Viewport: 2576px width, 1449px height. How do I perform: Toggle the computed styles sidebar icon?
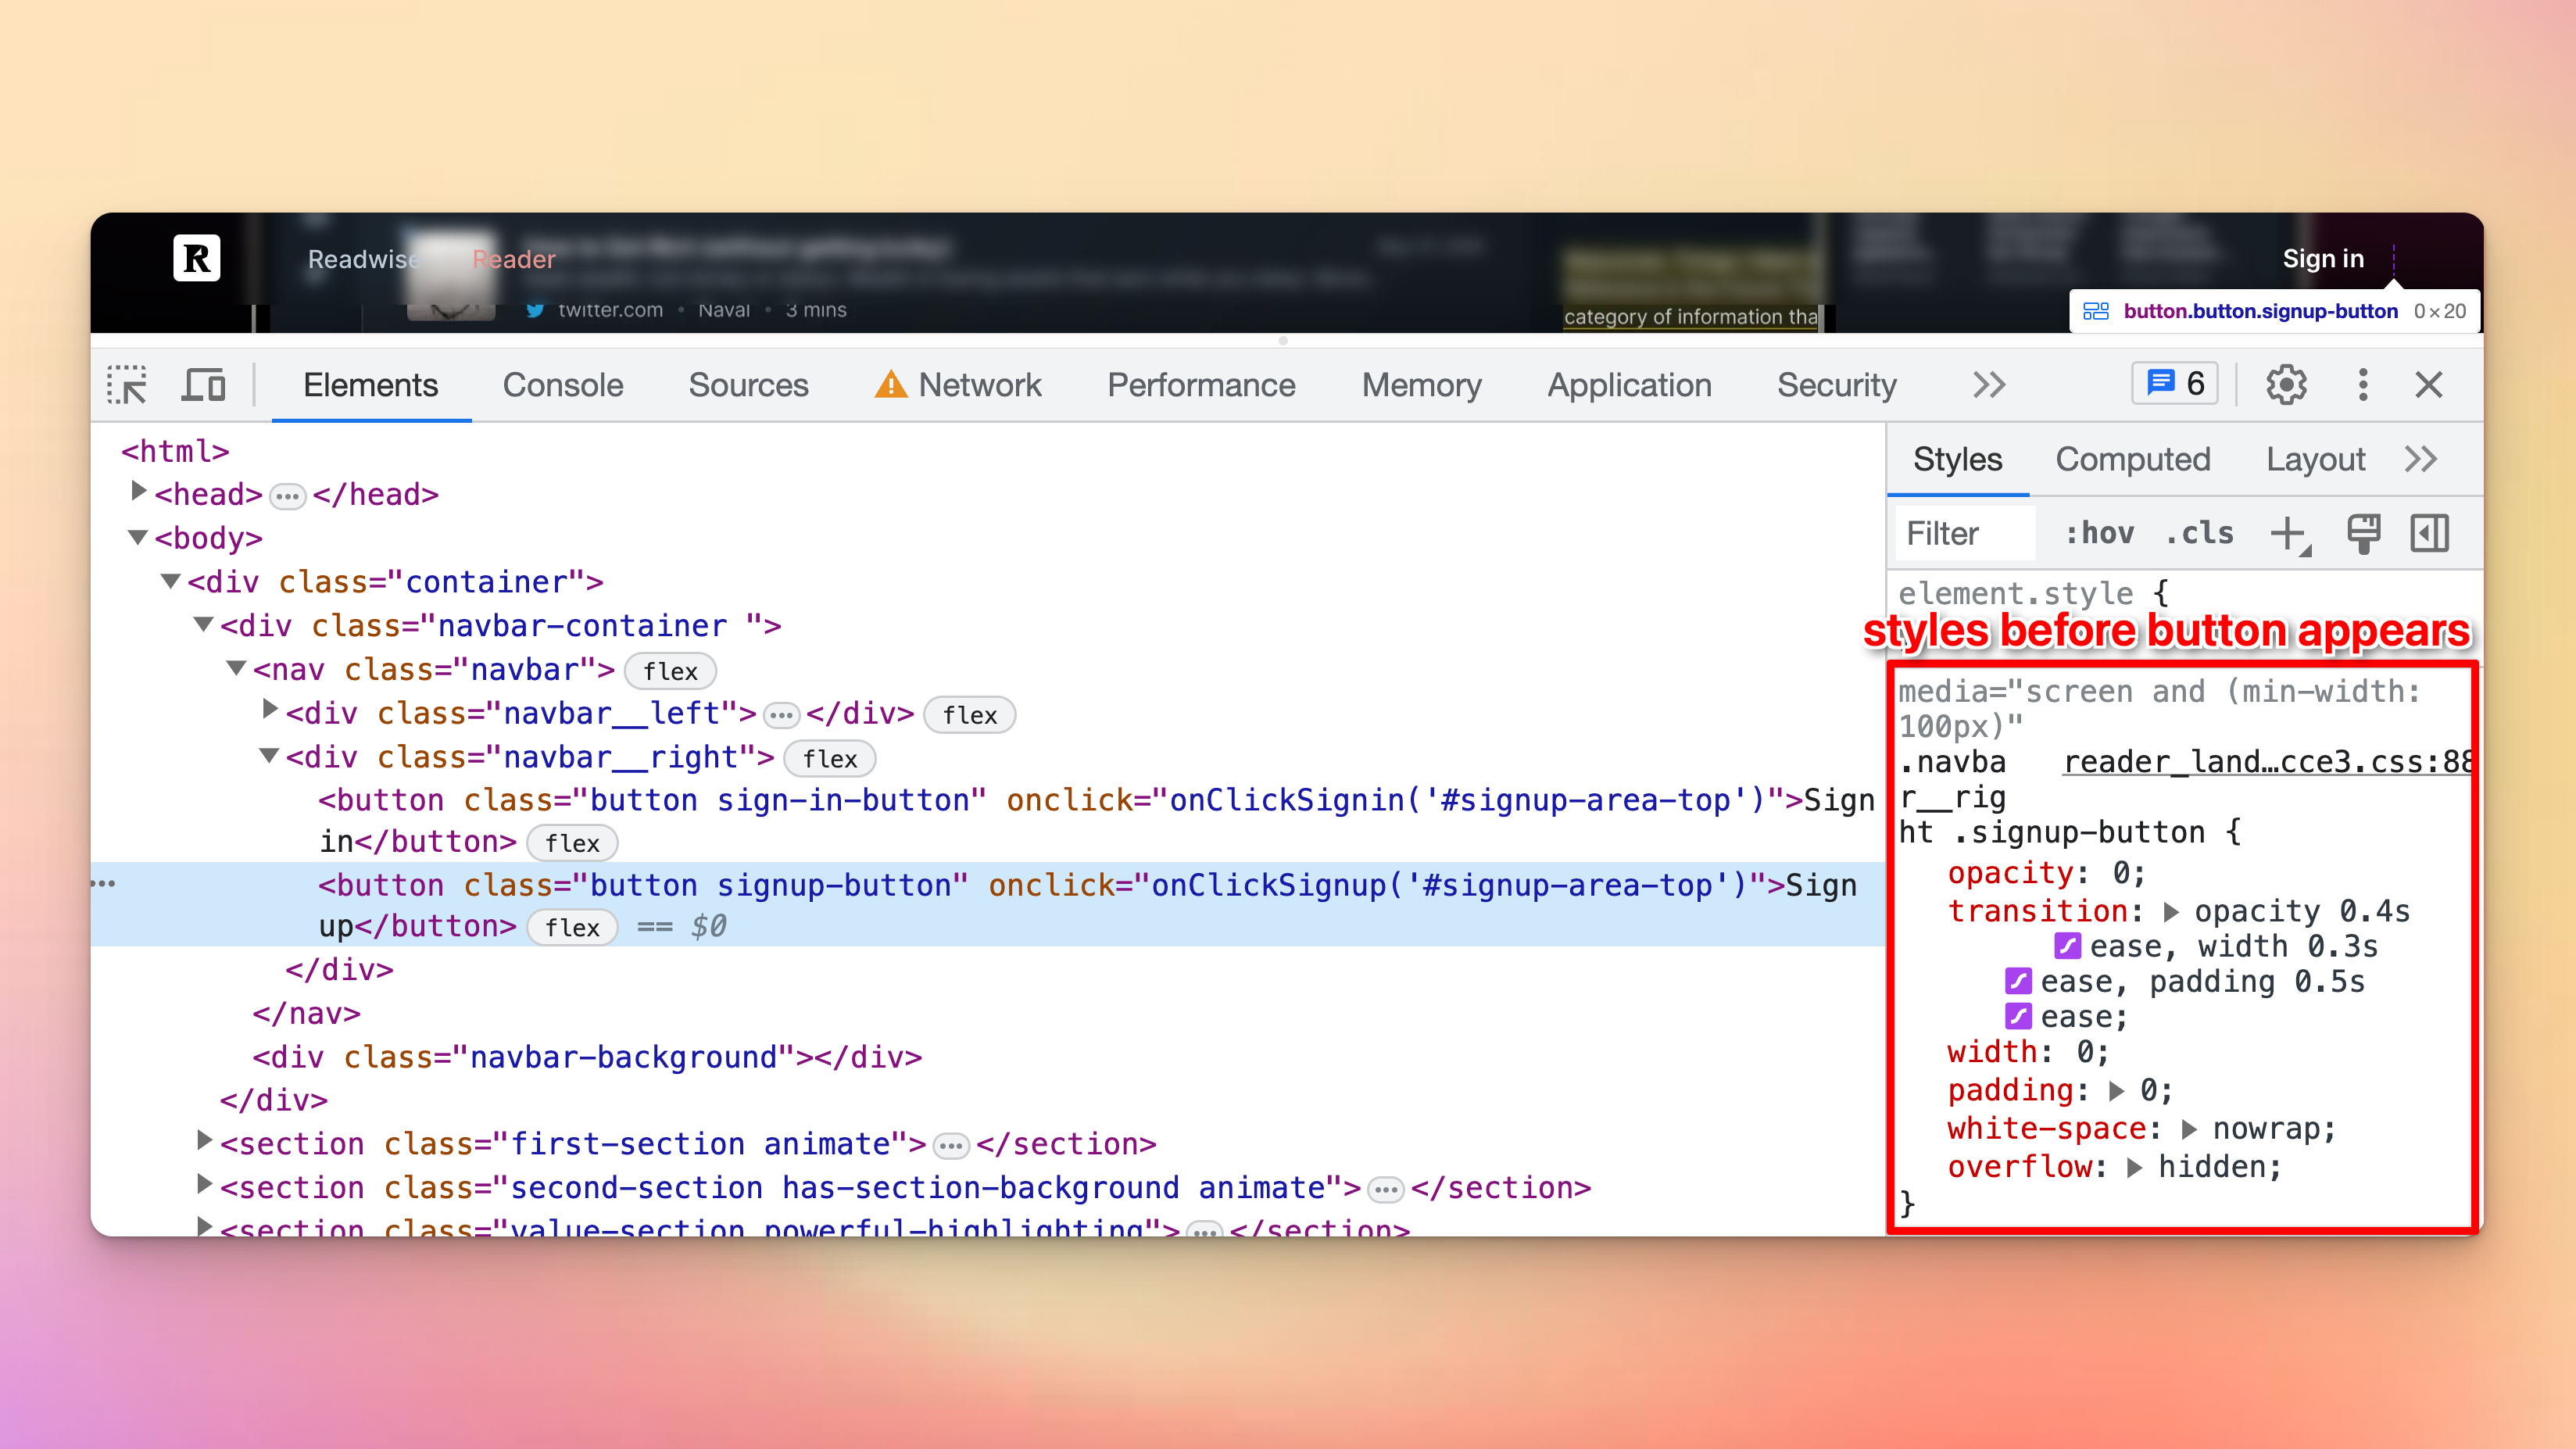coord(2430,533)
